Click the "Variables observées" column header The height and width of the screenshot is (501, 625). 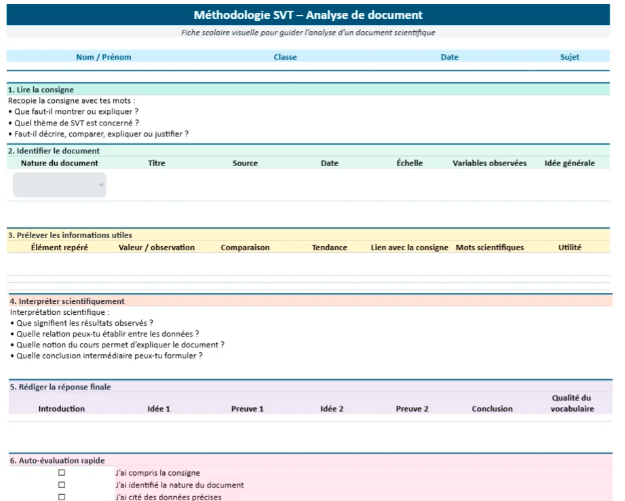[x=489, y=163]
